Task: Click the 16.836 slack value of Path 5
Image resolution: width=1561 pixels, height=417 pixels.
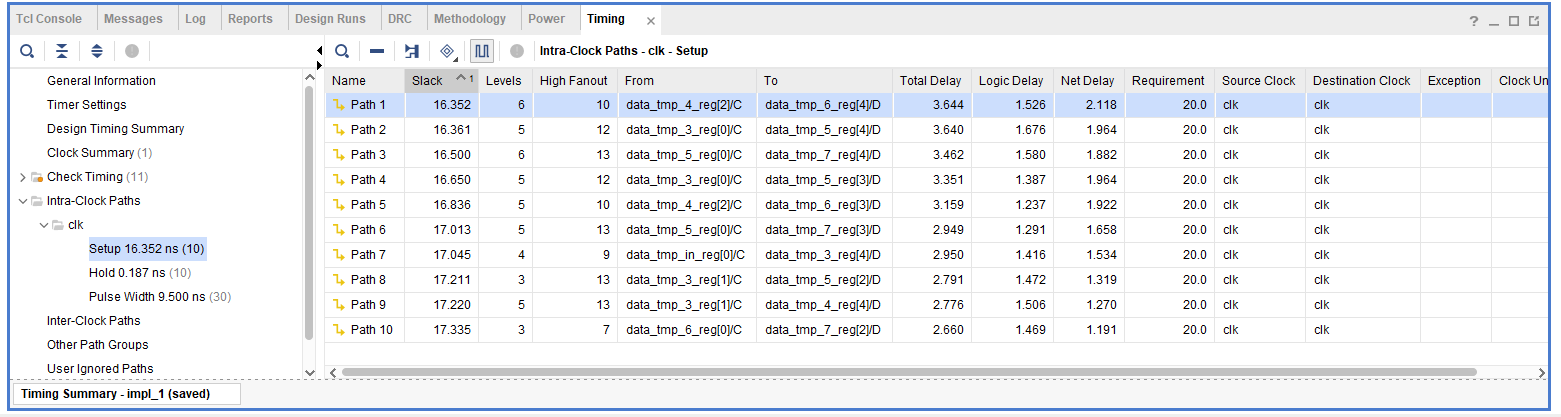Action: pyautogui.click(x=452, y=205)
